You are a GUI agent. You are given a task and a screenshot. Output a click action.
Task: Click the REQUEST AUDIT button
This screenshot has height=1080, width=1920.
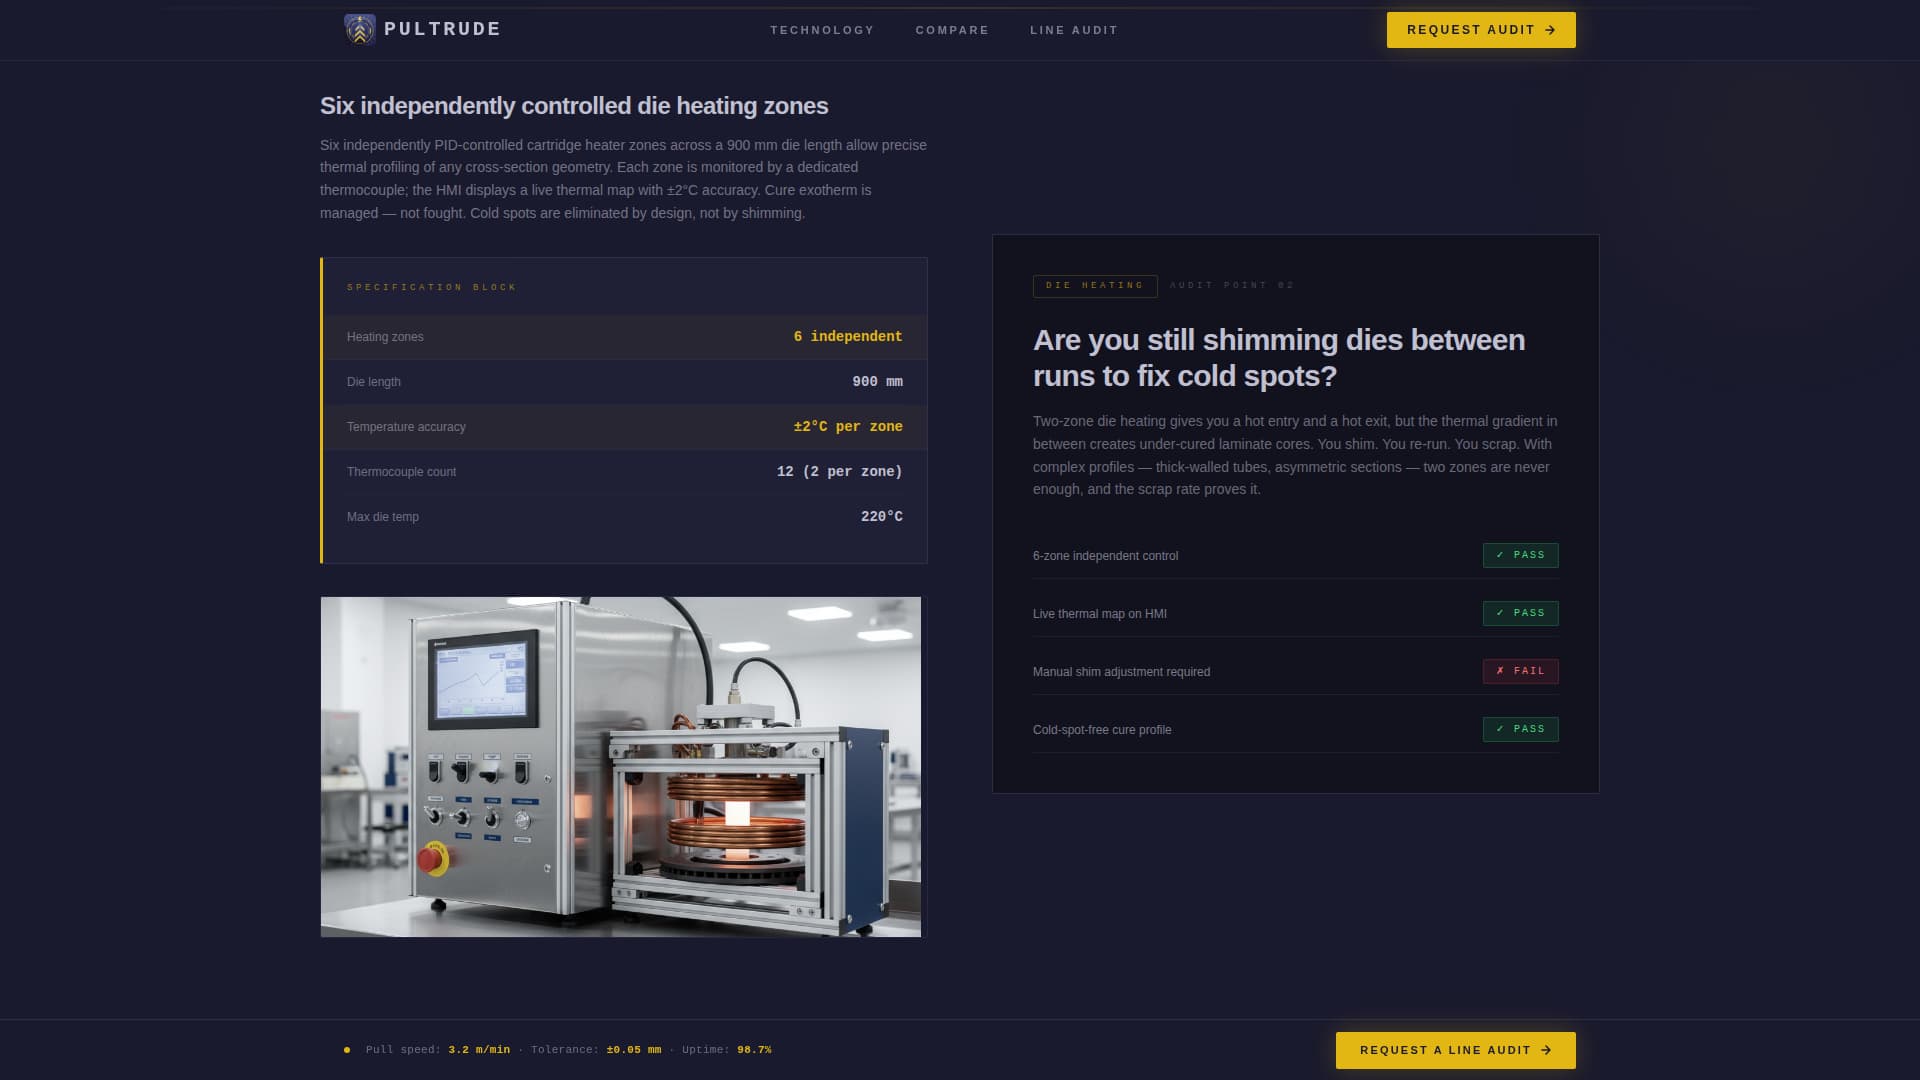1481,30
